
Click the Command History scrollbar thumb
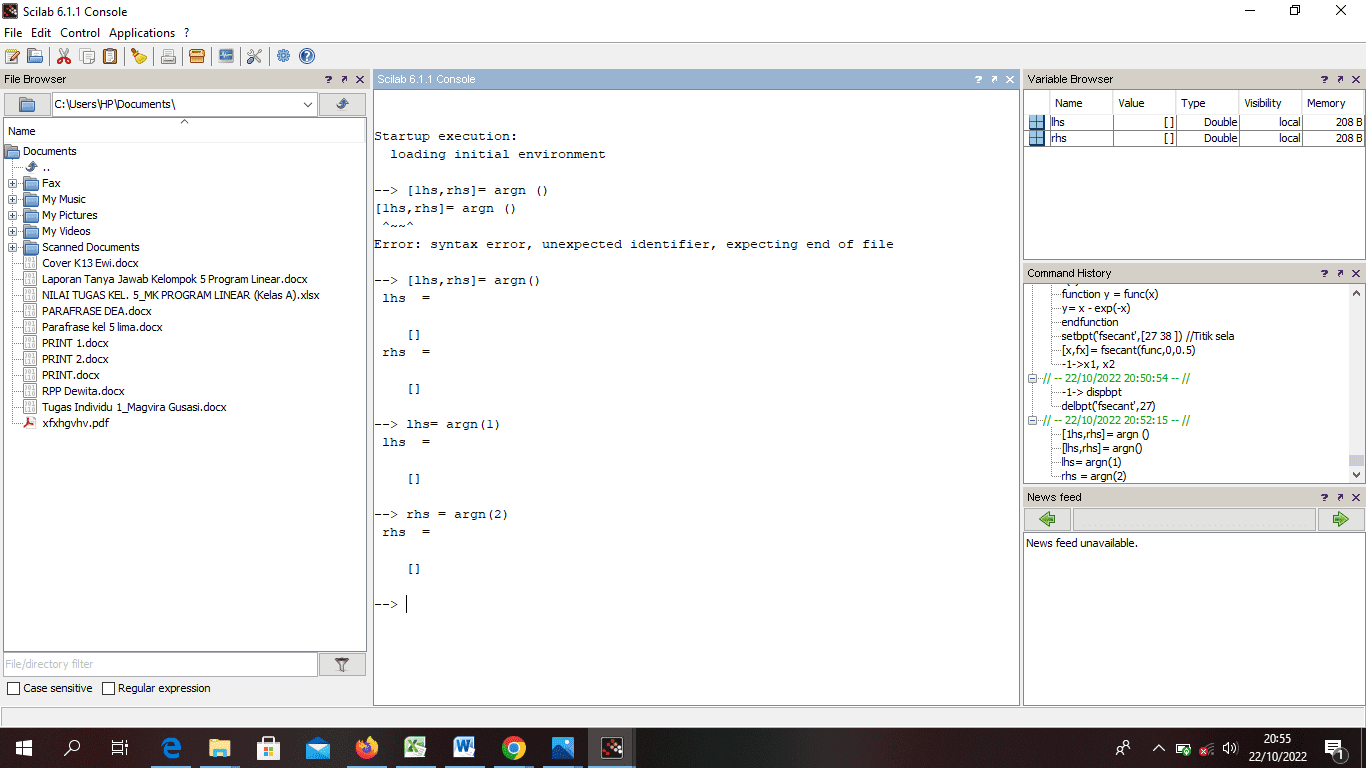(1356, 461)
